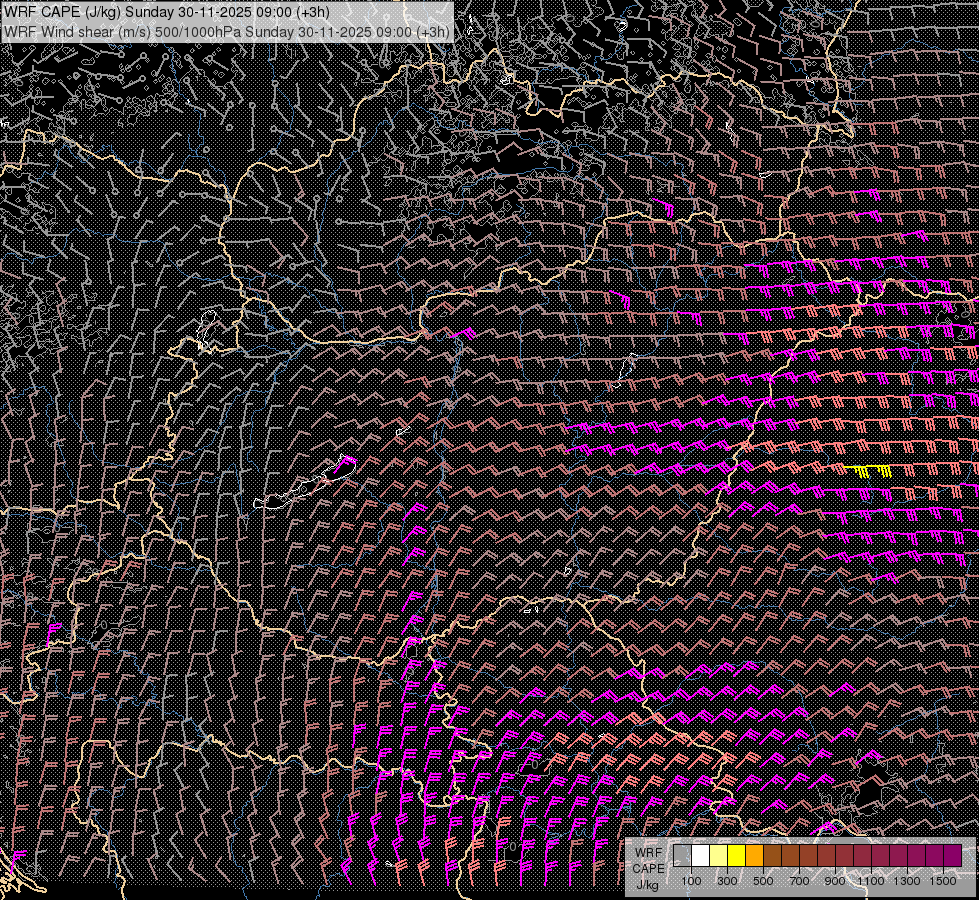This screenshot has width=979, height=900.
Task: Click the WRF CAPE J/kg legend caption
Action: tap(648, 868)
